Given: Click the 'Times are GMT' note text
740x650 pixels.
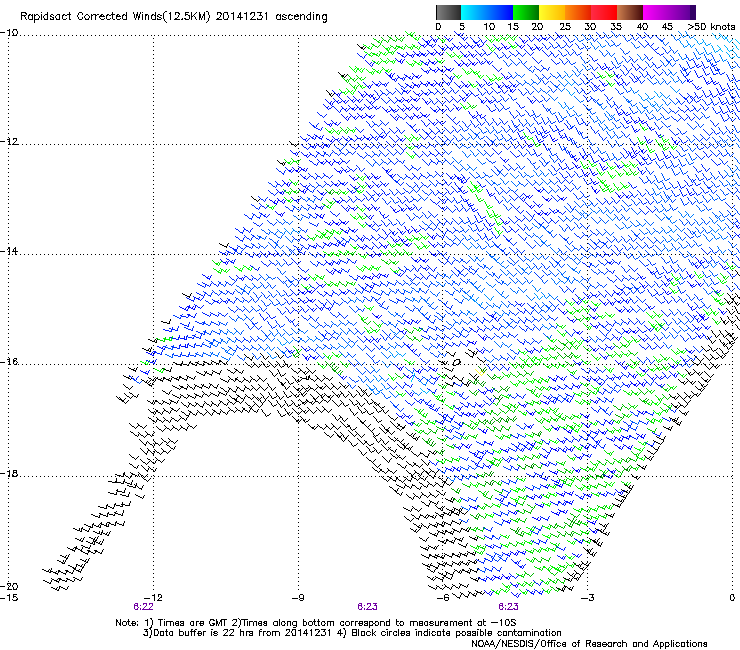Looking at the screenshot, I should [192, 623].
